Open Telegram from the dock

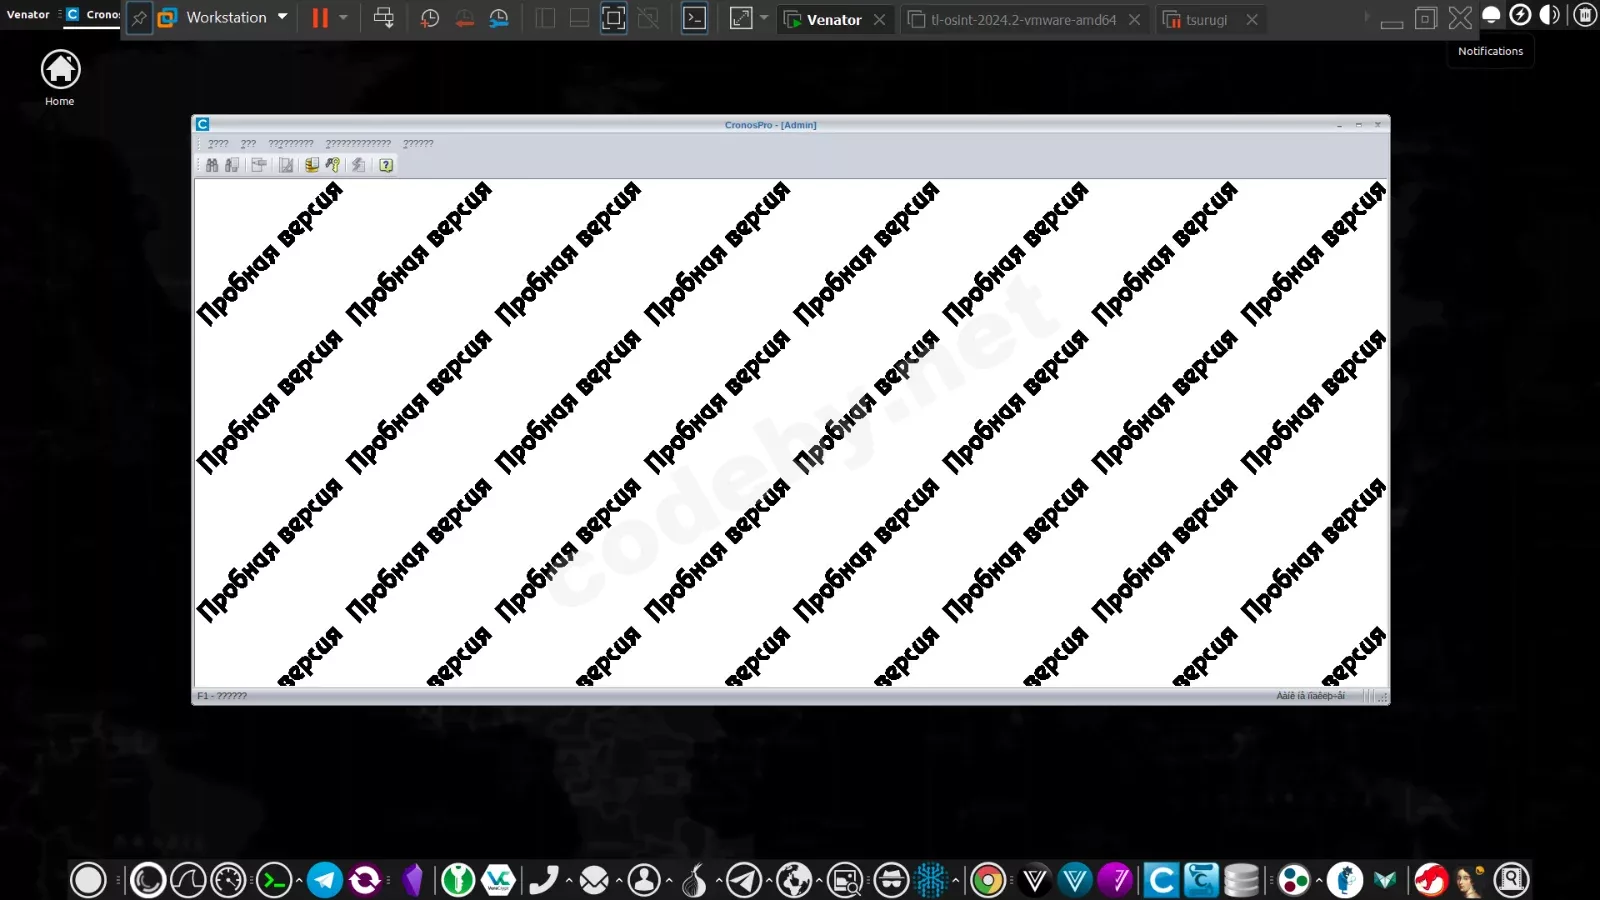point(324,880)
